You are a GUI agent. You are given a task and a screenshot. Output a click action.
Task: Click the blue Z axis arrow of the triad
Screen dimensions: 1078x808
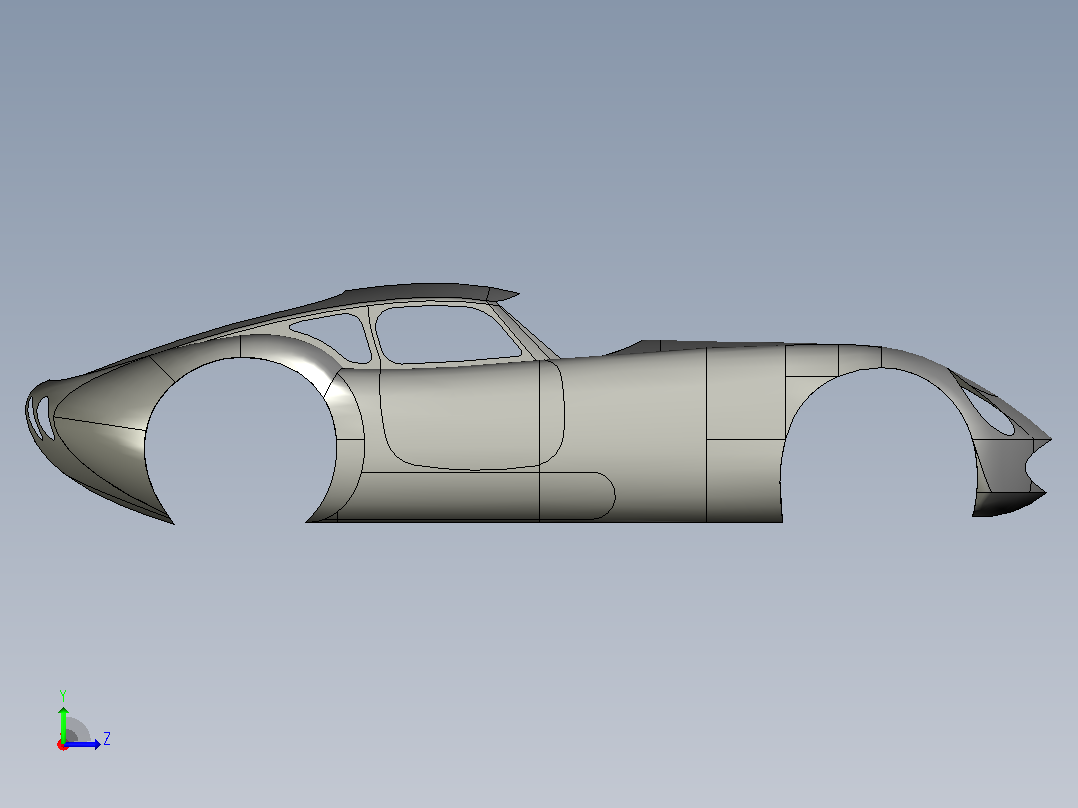83,744
